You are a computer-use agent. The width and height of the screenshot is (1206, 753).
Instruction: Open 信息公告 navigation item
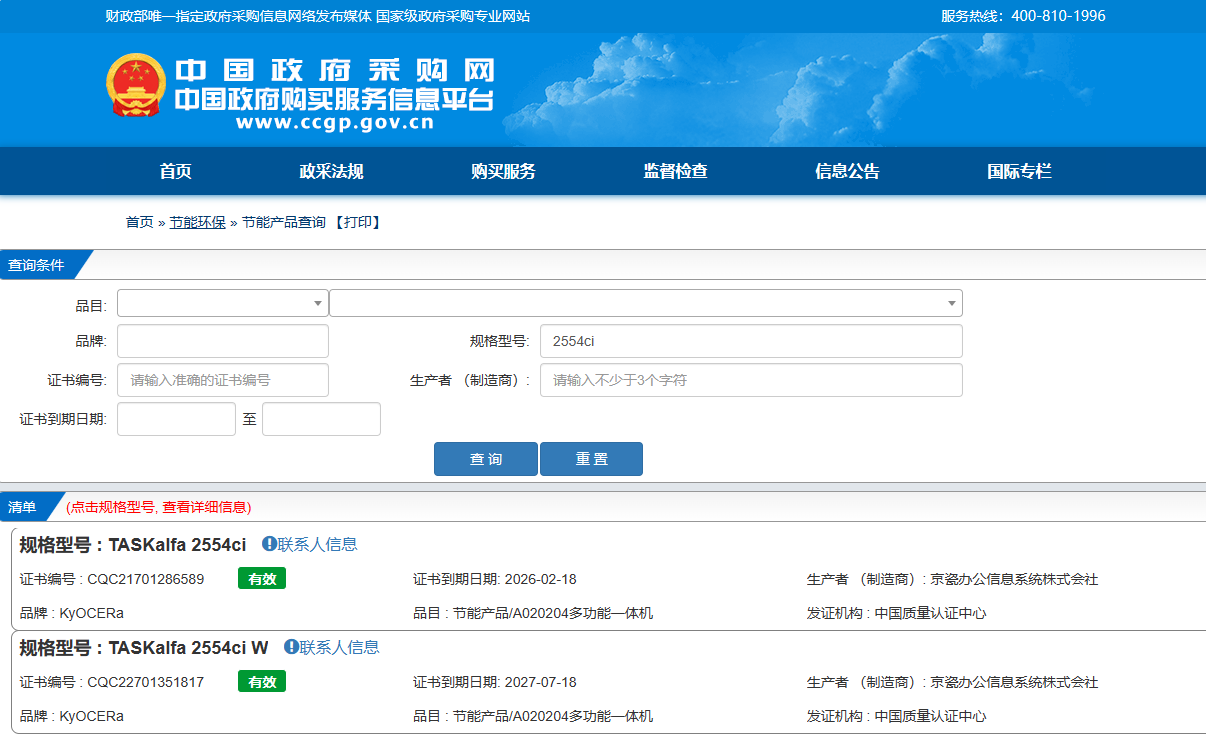tap(847, 171)
